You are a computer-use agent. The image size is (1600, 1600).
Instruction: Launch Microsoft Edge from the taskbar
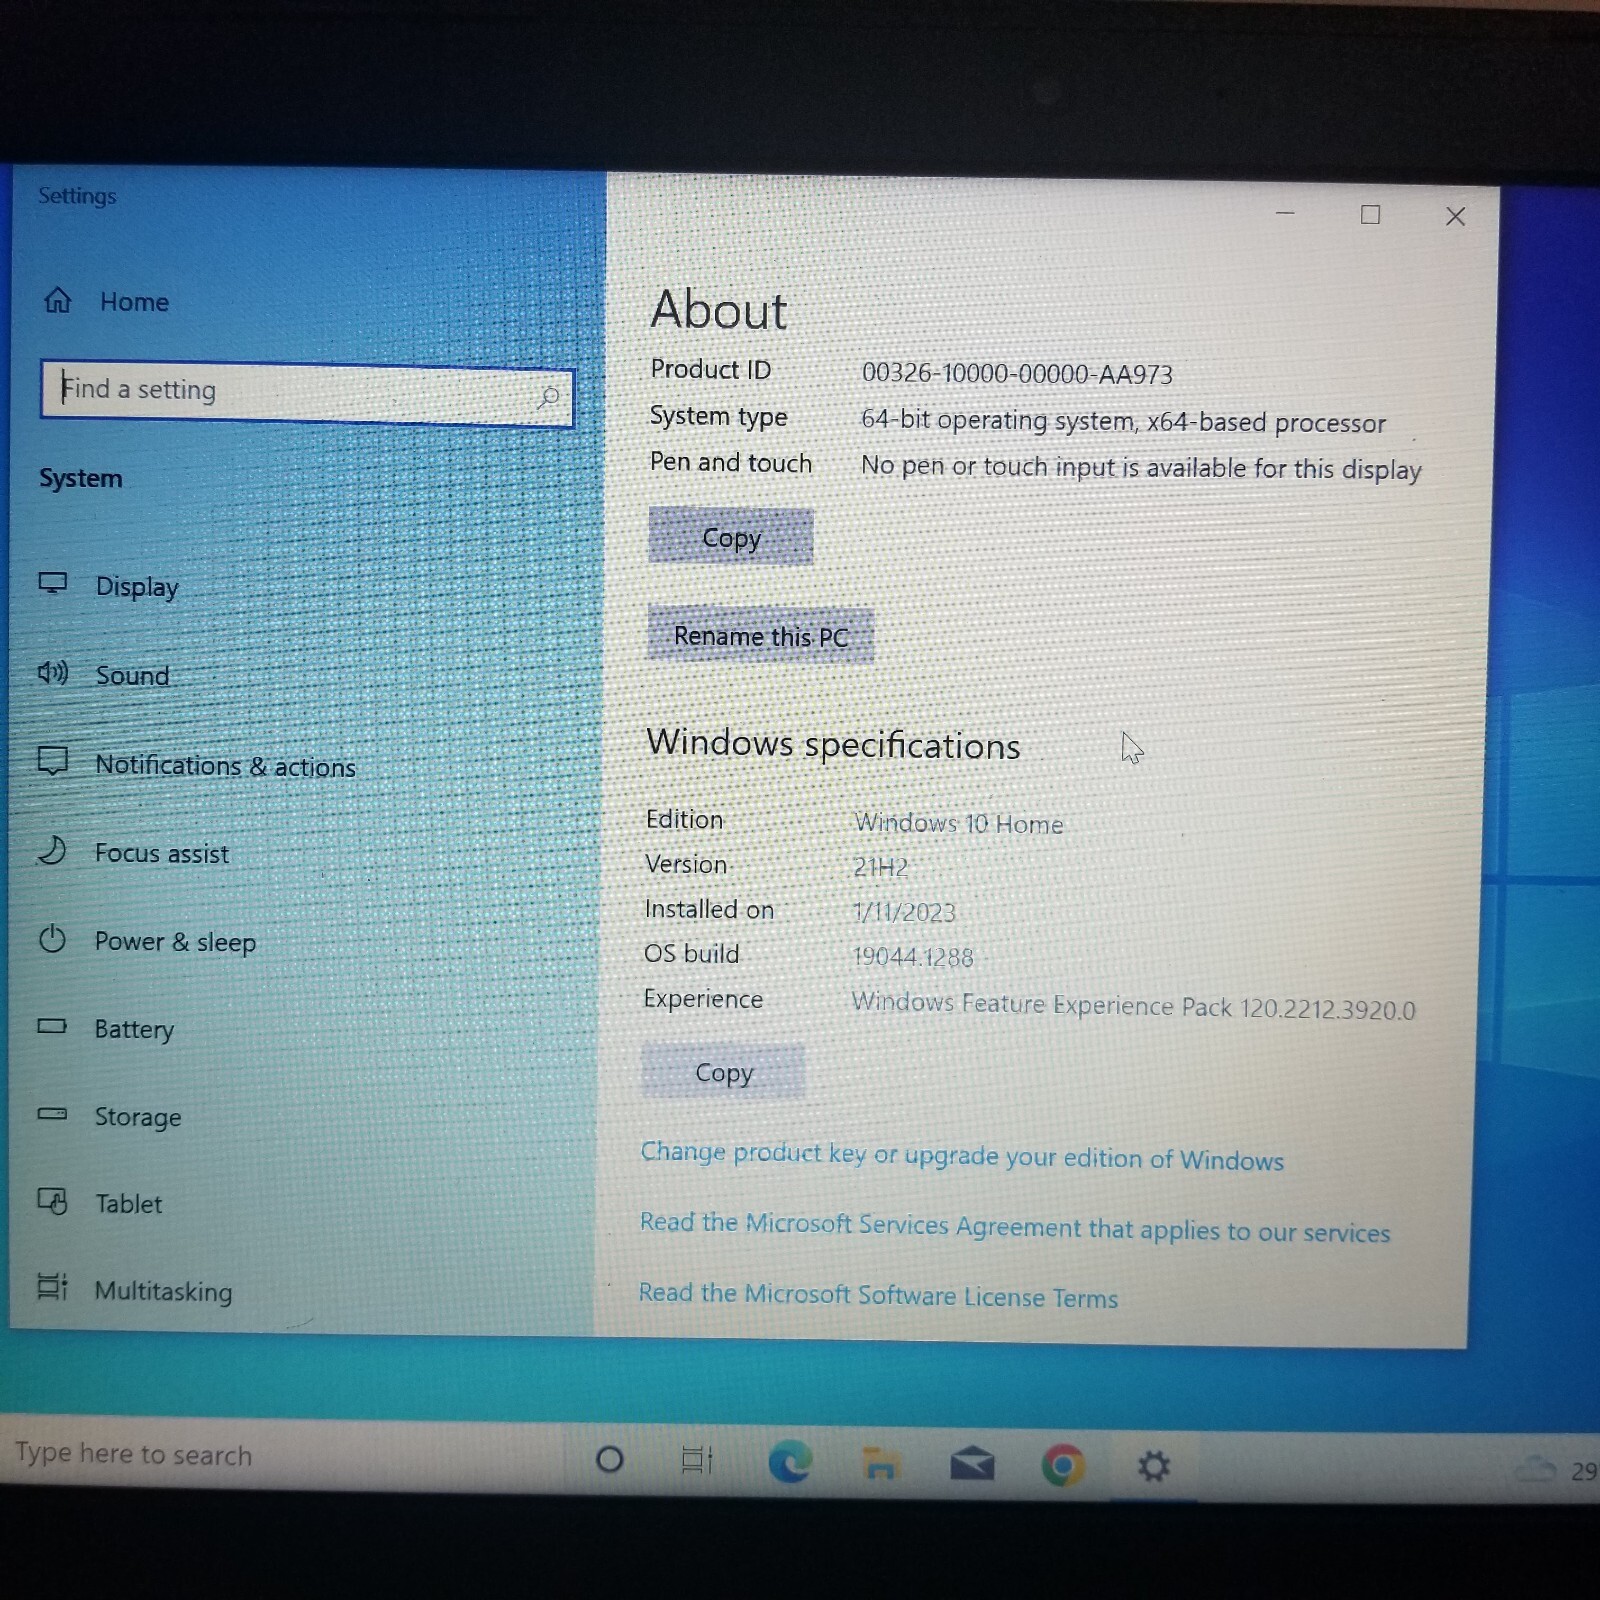point(789,1463)
